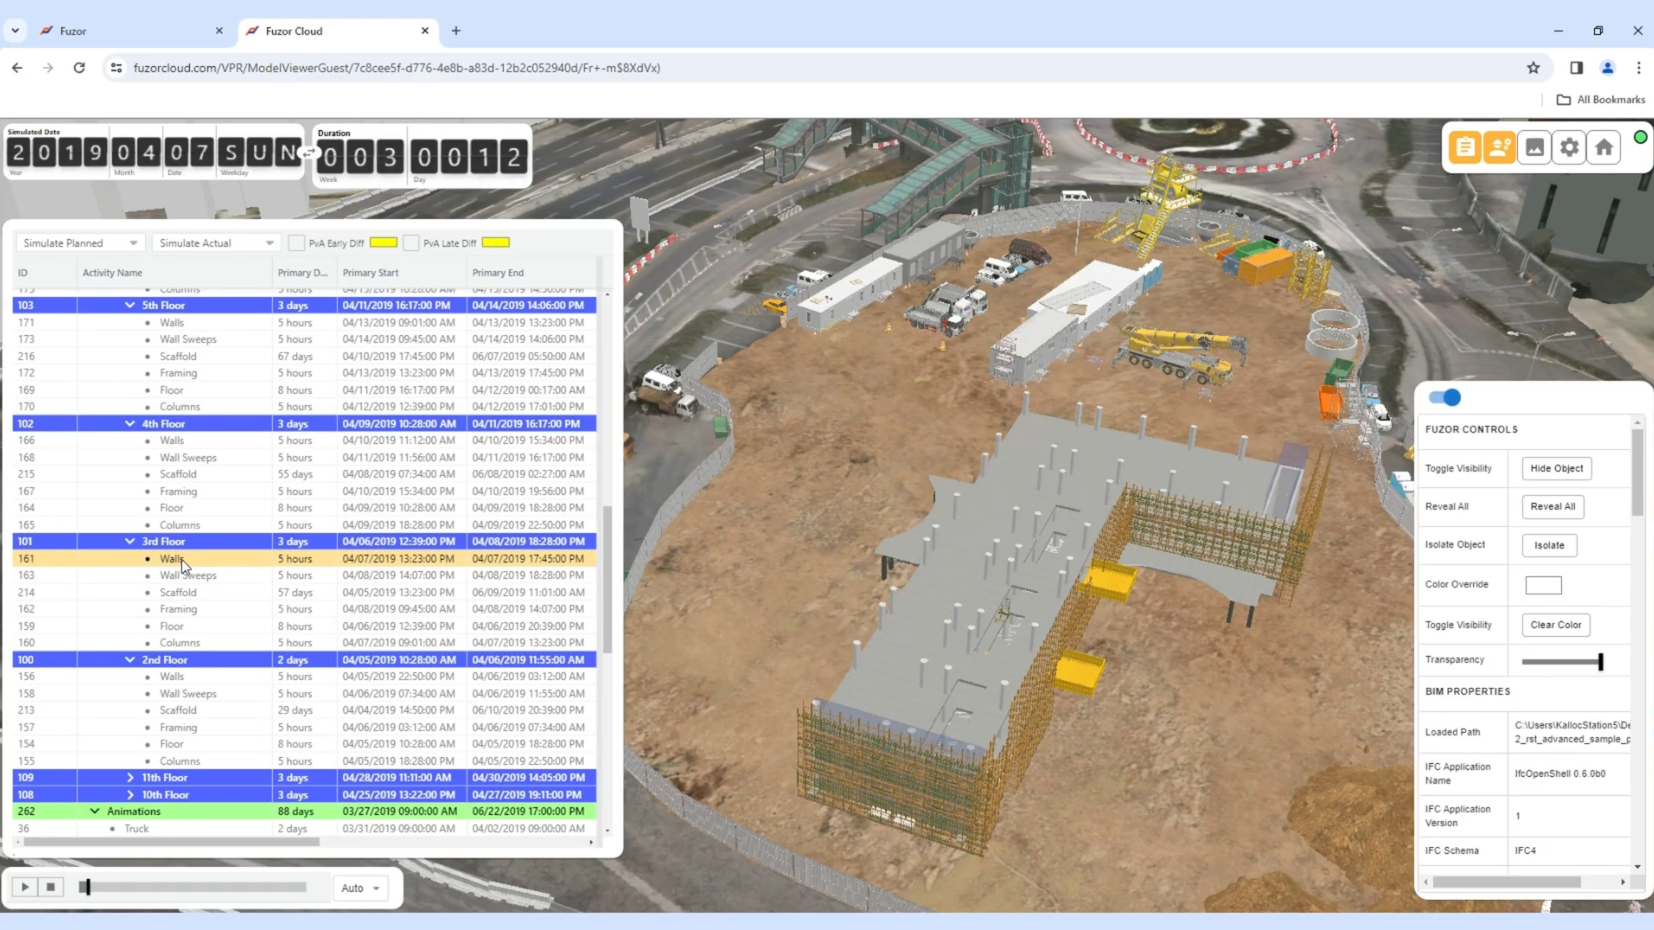Open the Color Override swatch
The height and width of the screenshot is (930, 1654).
pos(1543,585)
